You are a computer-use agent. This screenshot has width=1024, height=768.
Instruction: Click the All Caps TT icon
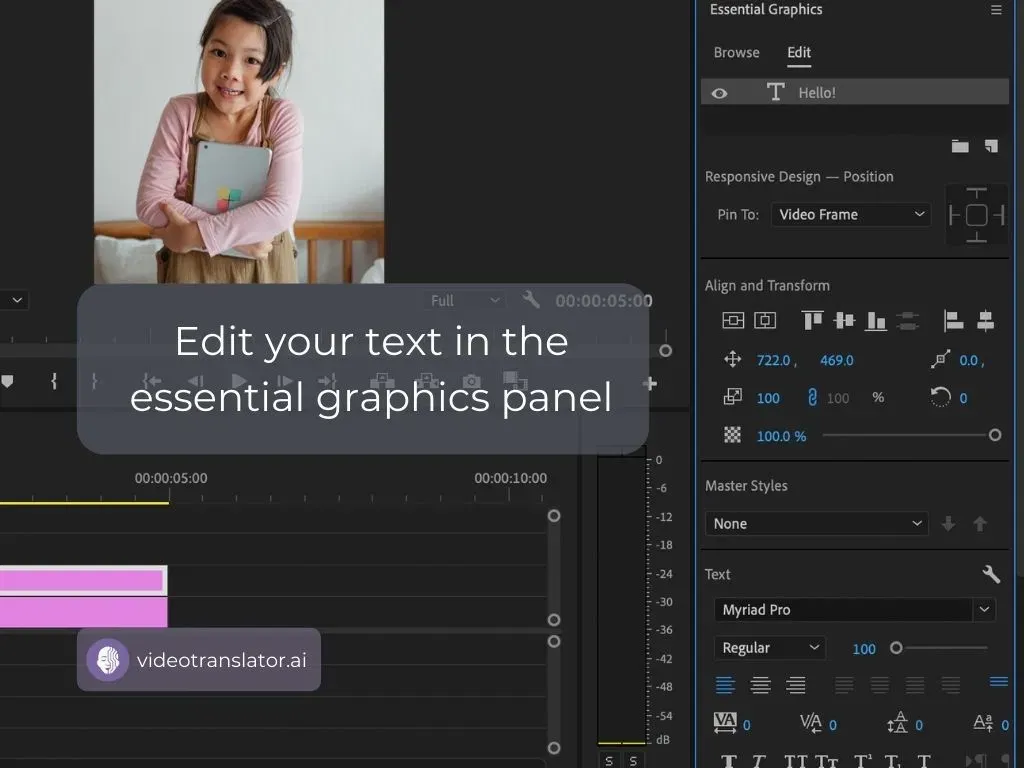[x=795, y=761]
